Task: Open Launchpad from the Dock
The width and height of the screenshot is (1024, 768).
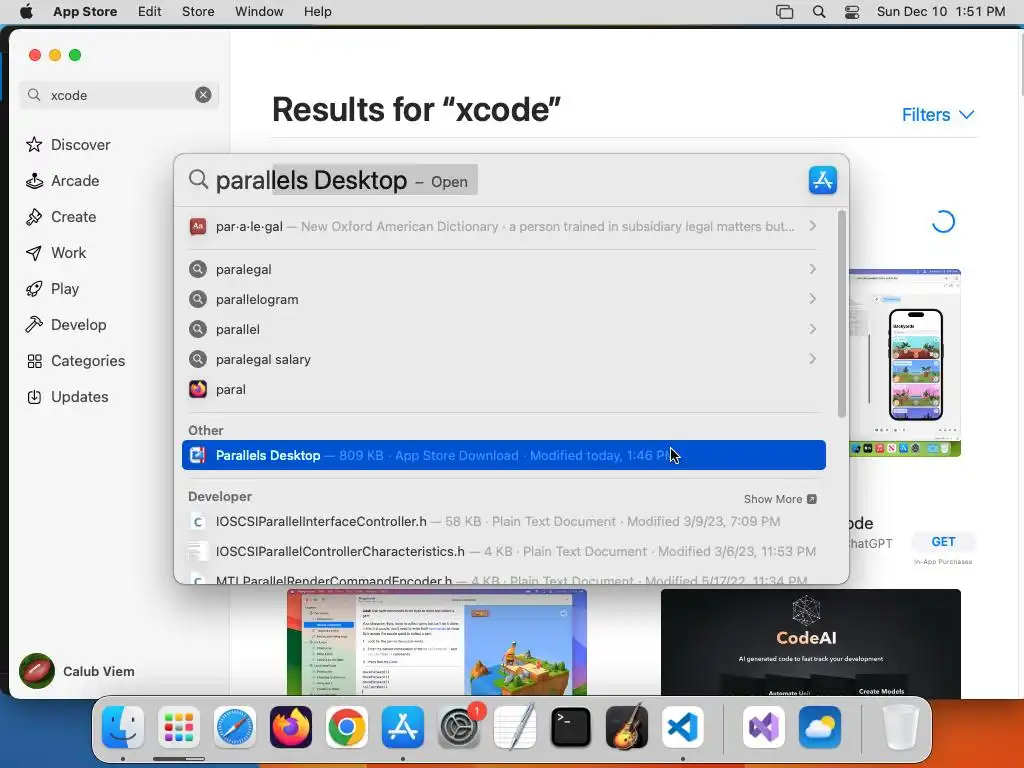Action: tap(178, 726)
